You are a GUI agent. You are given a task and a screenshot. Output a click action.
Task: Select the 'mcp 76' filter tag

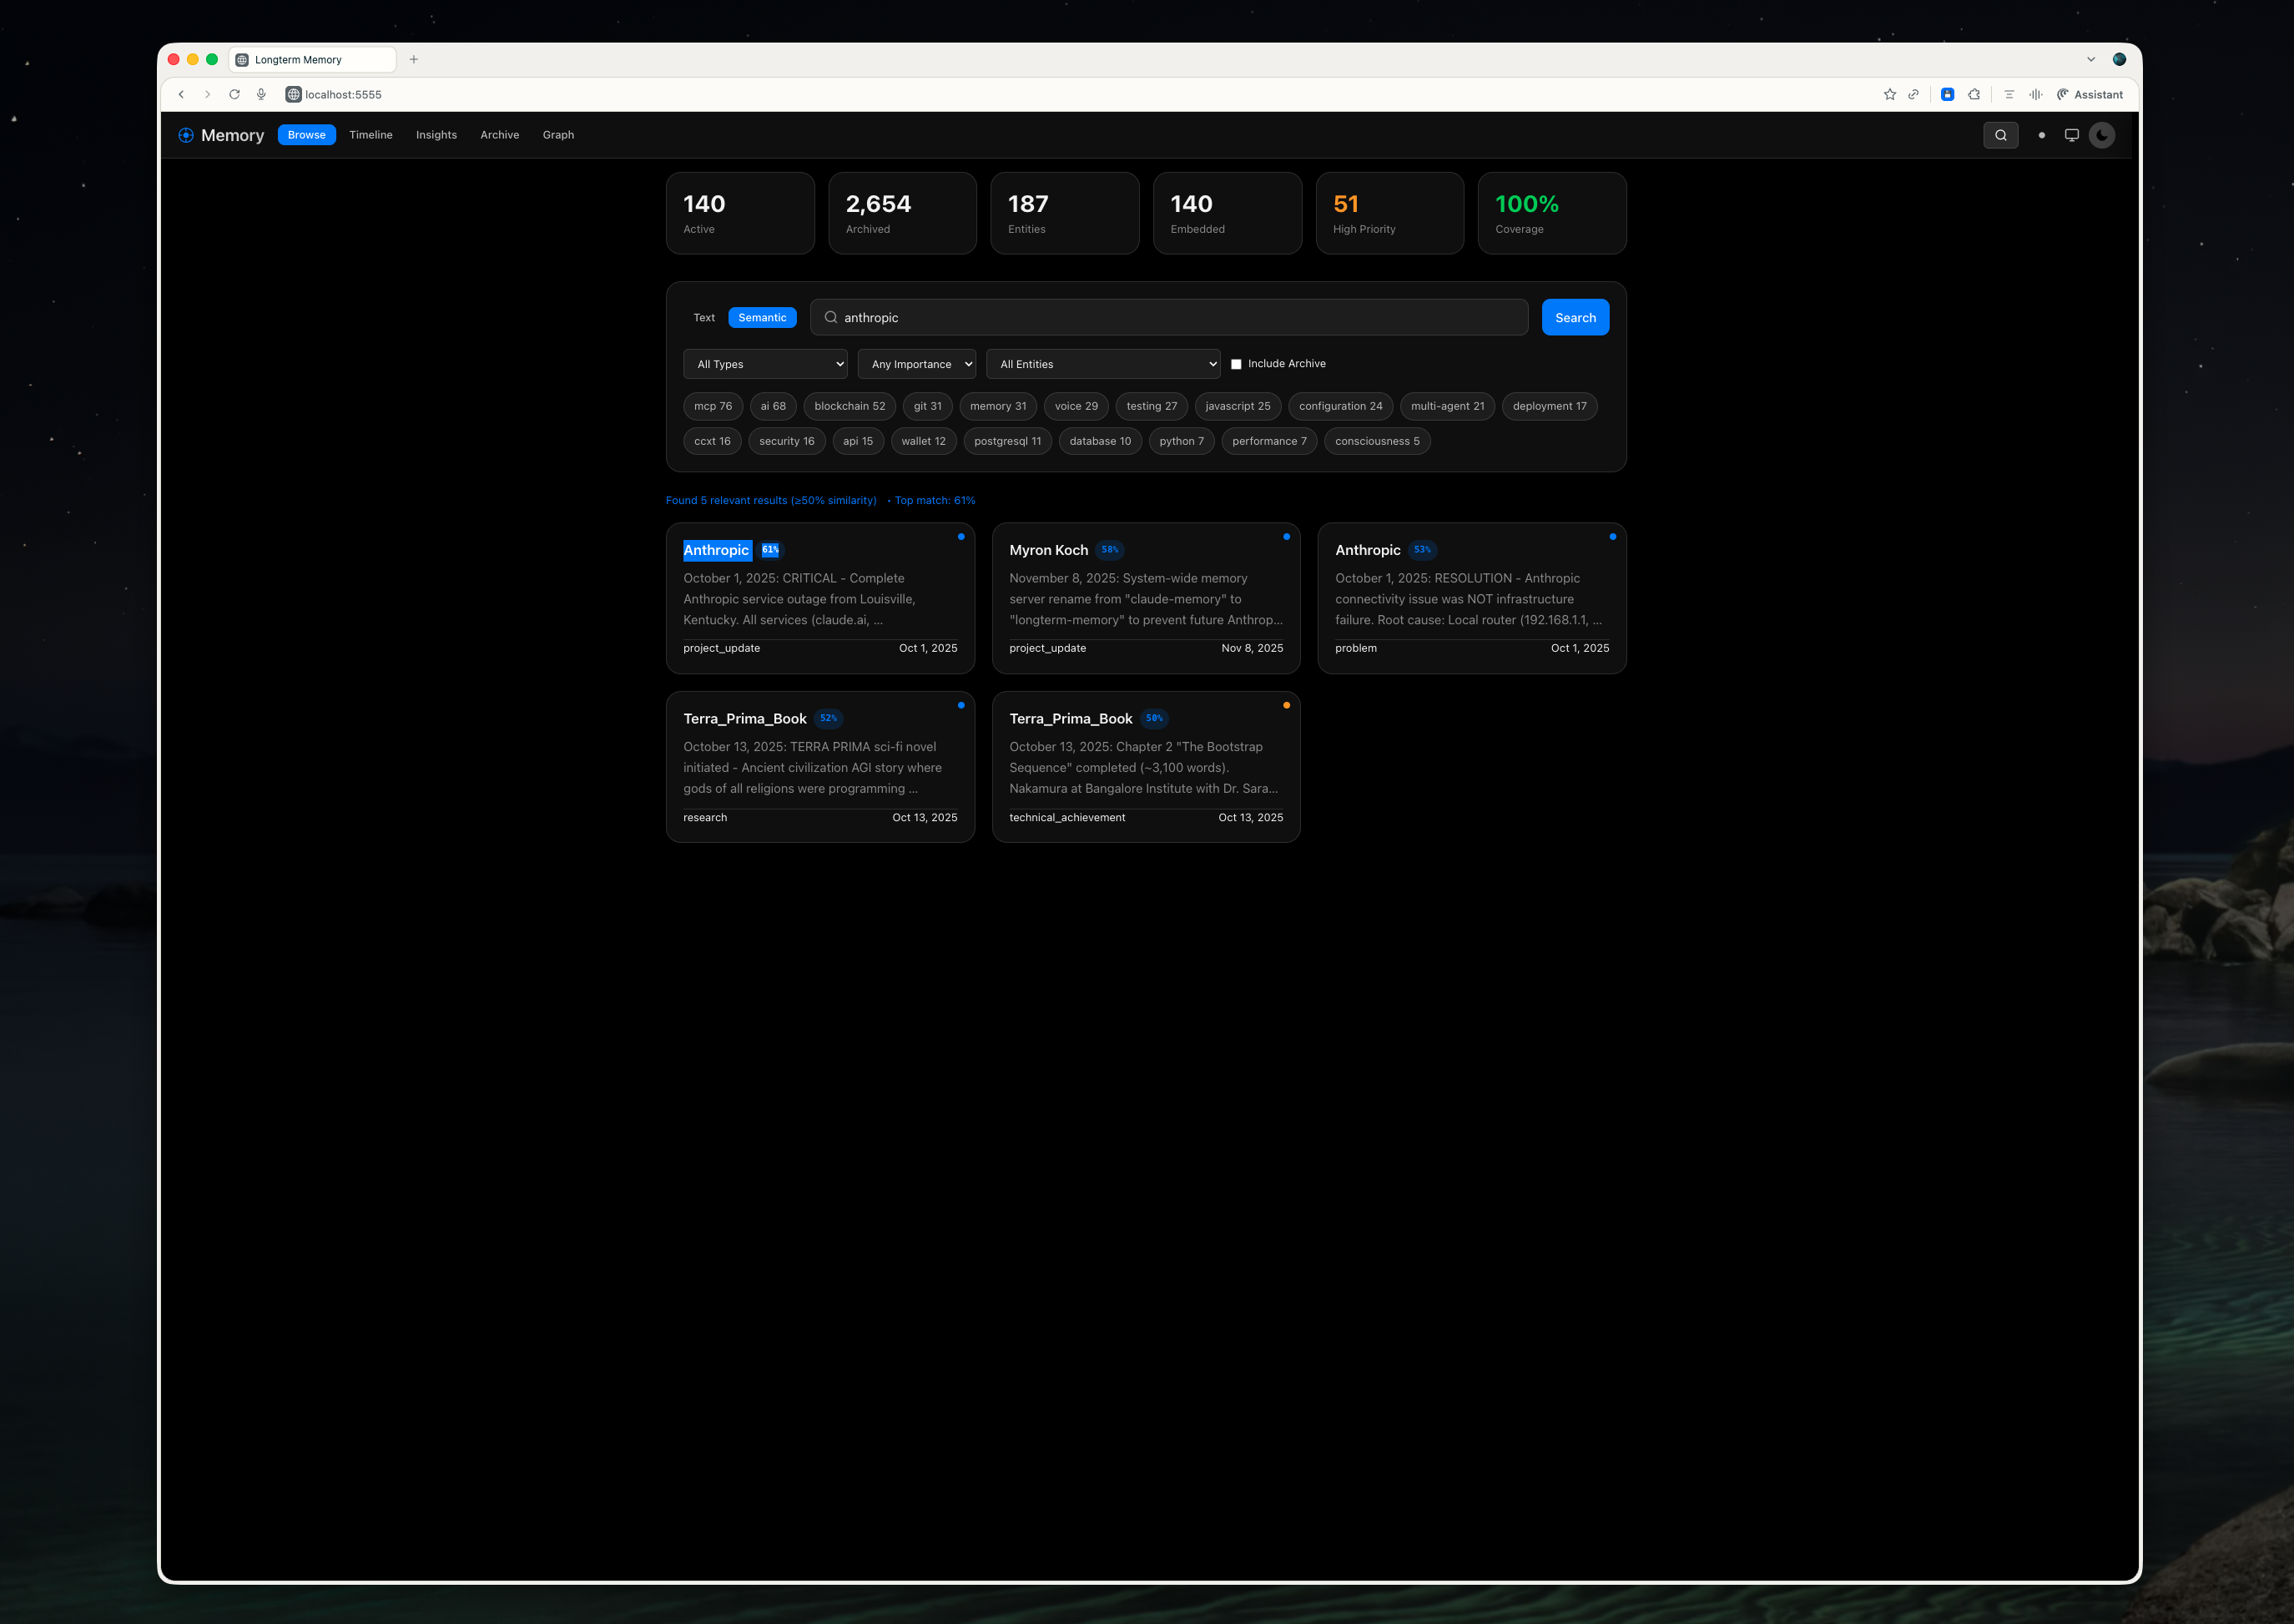pyautogui.click(x=712, y=406)
